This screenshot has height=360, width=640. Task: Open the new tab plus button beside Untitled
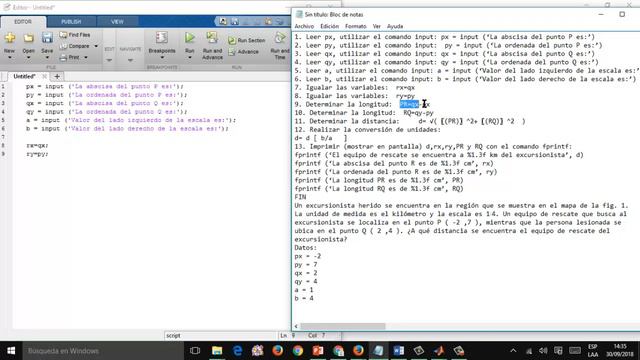pyautogui.click(x=57, y=76)
